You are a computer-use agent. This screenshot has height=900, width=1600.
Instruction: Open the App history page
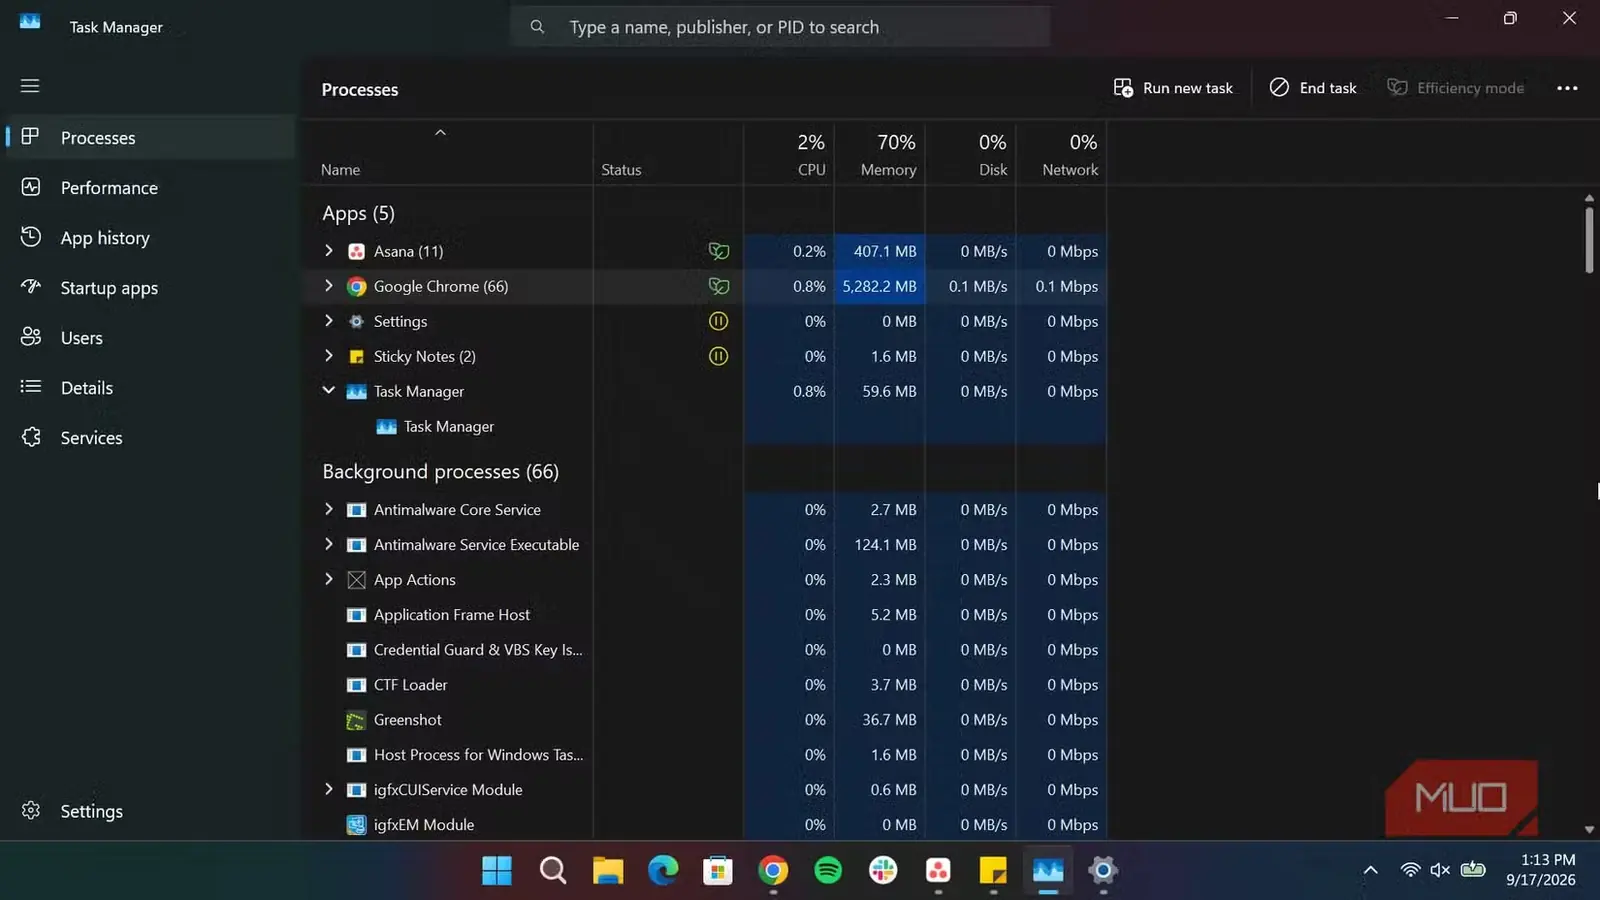coord(150,238)
